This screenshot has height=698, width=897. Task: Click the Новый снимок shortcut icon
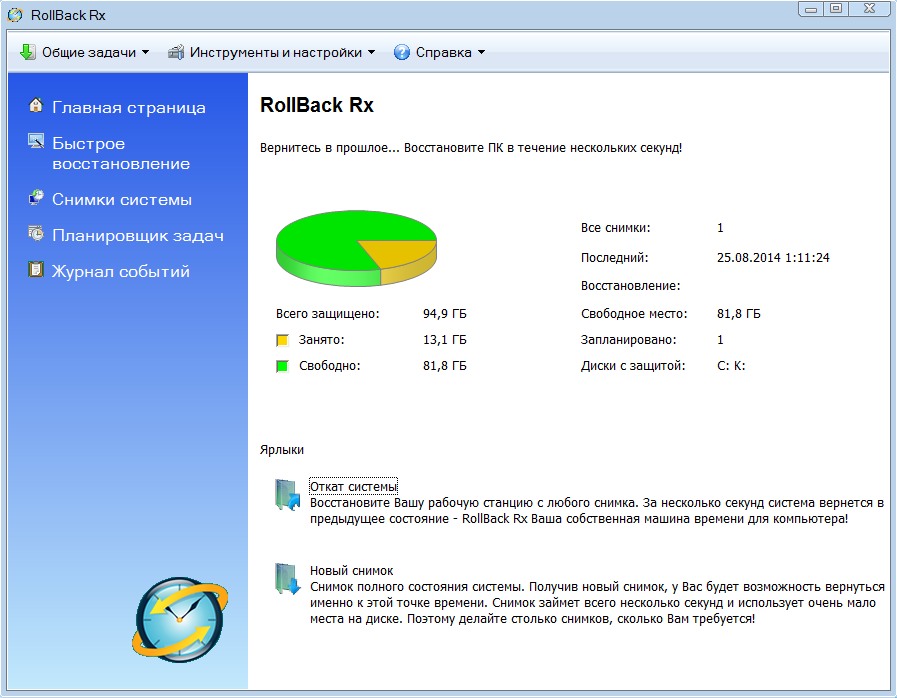click(287, 579)
